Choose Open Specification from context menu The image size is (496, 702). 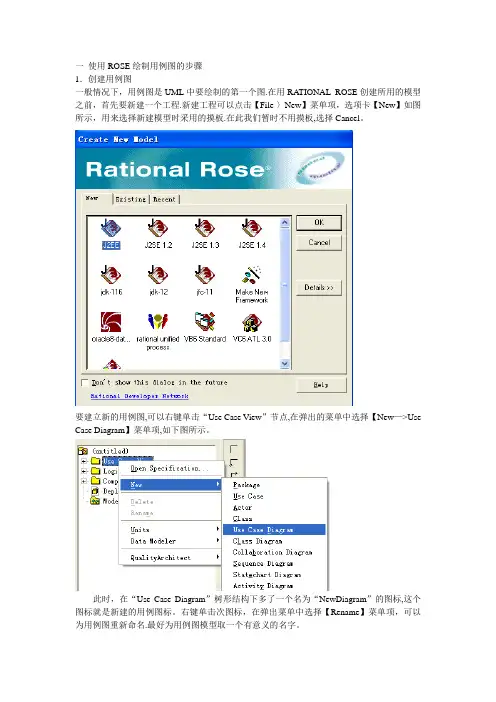pos(171,468)
